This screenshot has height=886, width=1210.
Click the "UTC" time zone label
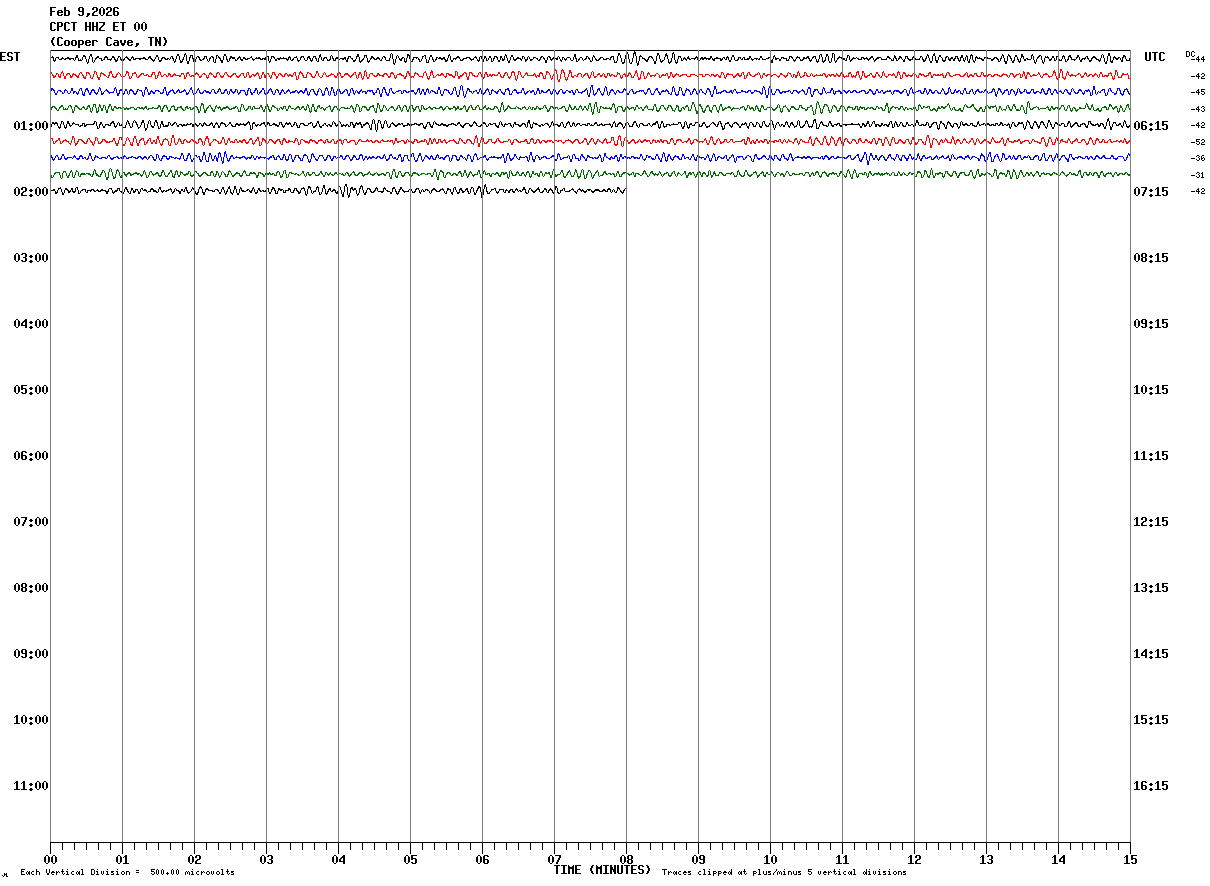[x=1155, y=57]
